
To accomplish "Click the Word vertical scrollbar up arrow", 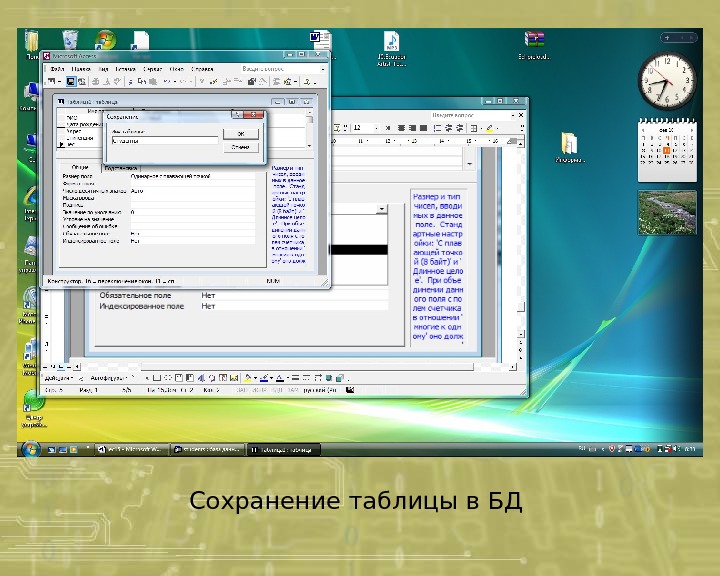I will (x=520, y=143).
